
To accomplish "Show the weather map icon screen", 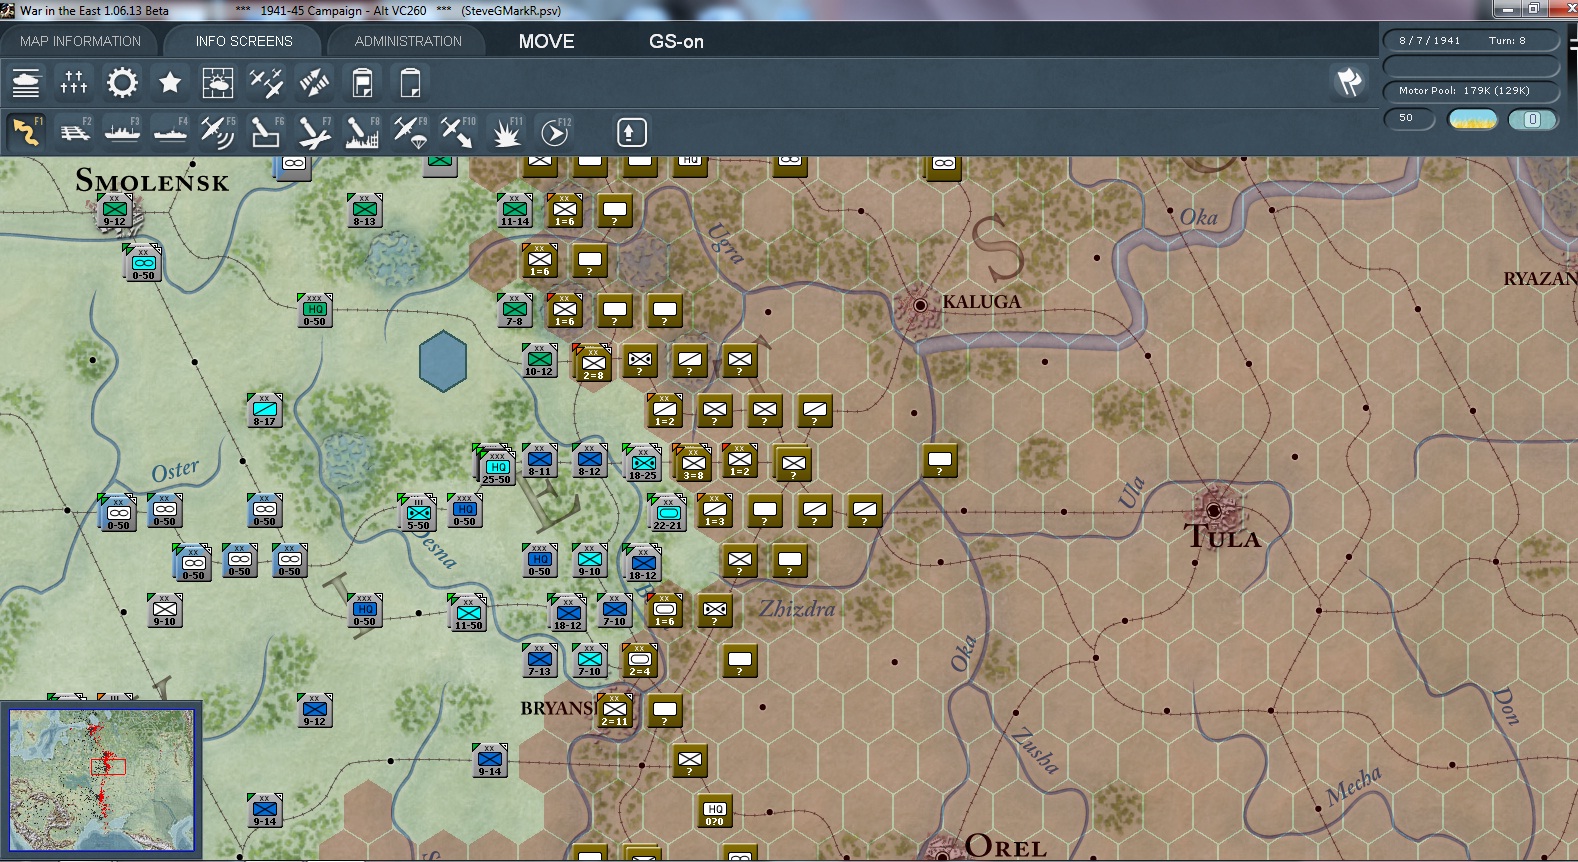I will click(218, 82).
